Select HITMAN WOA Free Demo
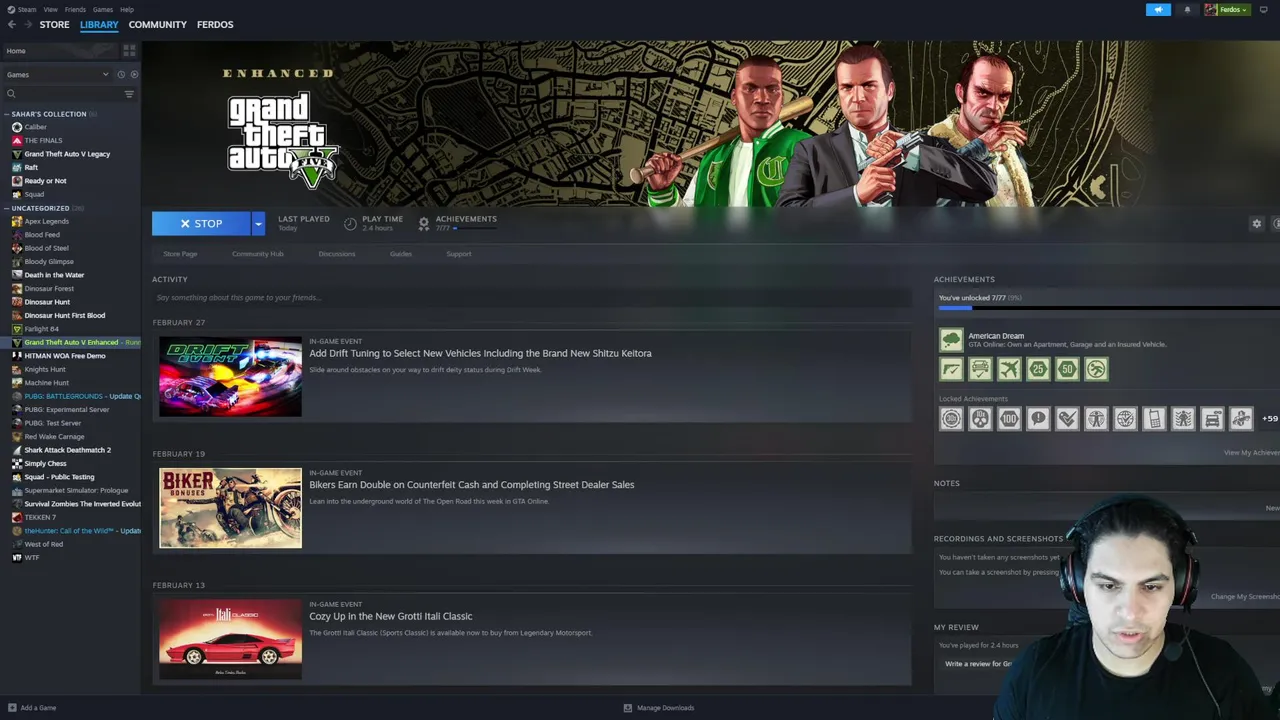Viewport: 1280px width, 720px height. (64, 356)
